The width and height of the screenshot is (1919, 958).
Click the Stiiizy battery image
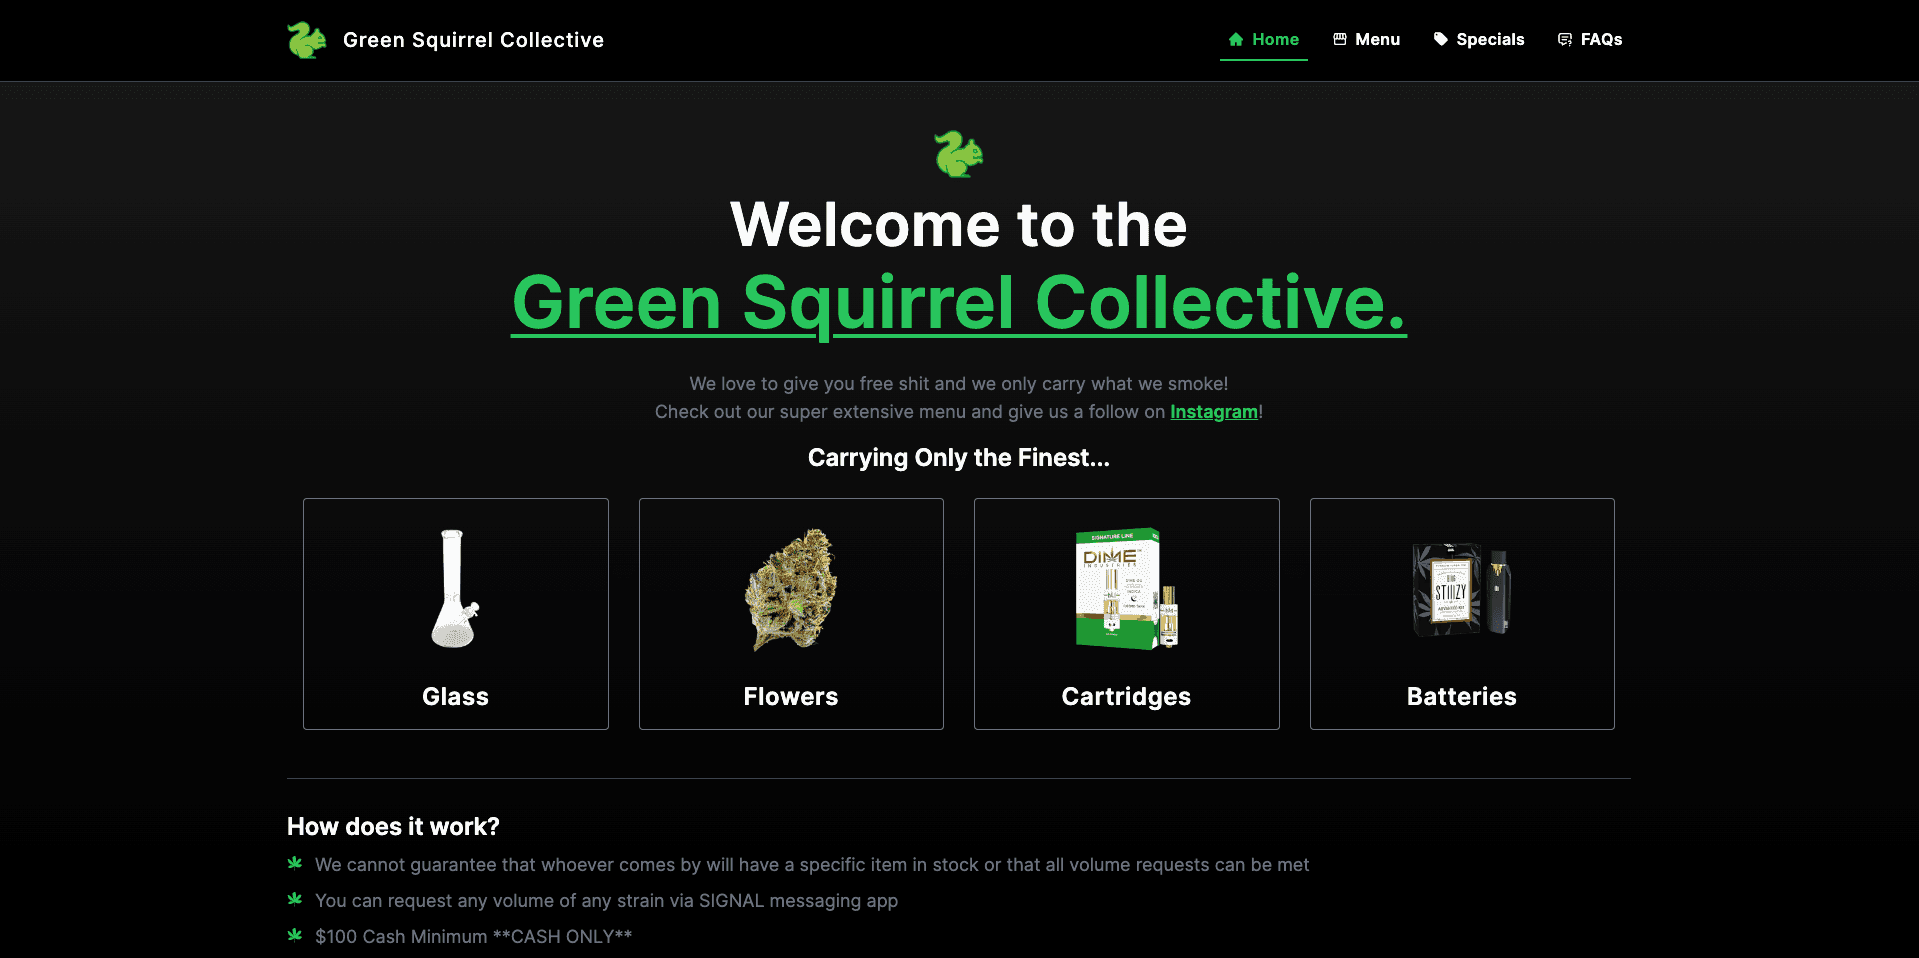coord(1462,589)
